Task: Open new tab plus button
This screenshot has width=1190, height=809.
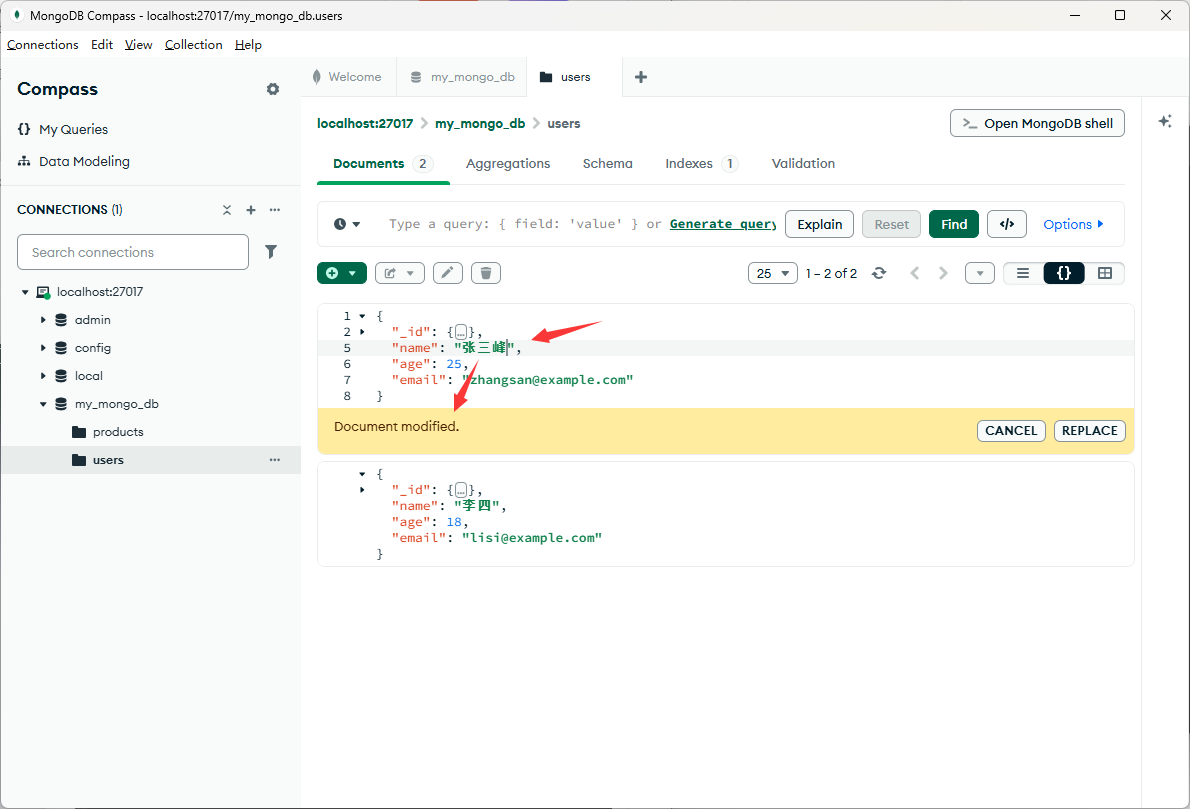Action: pyautogui.click(x=641, y=77)
